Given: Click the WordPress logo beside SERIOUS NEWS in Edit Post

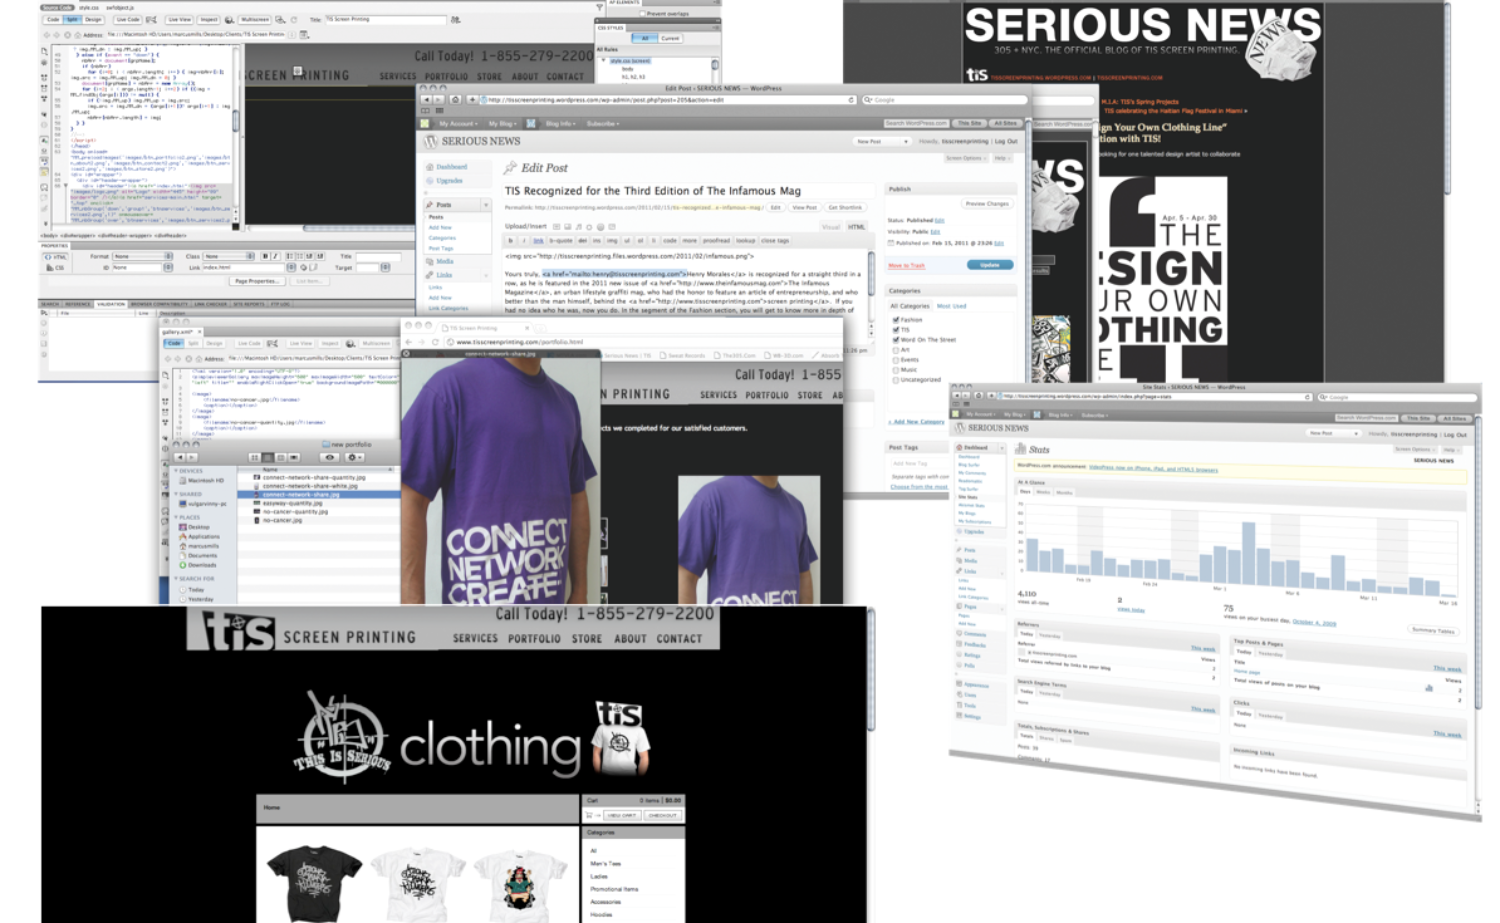Looking at the screenshot, I should pos(431,142).
